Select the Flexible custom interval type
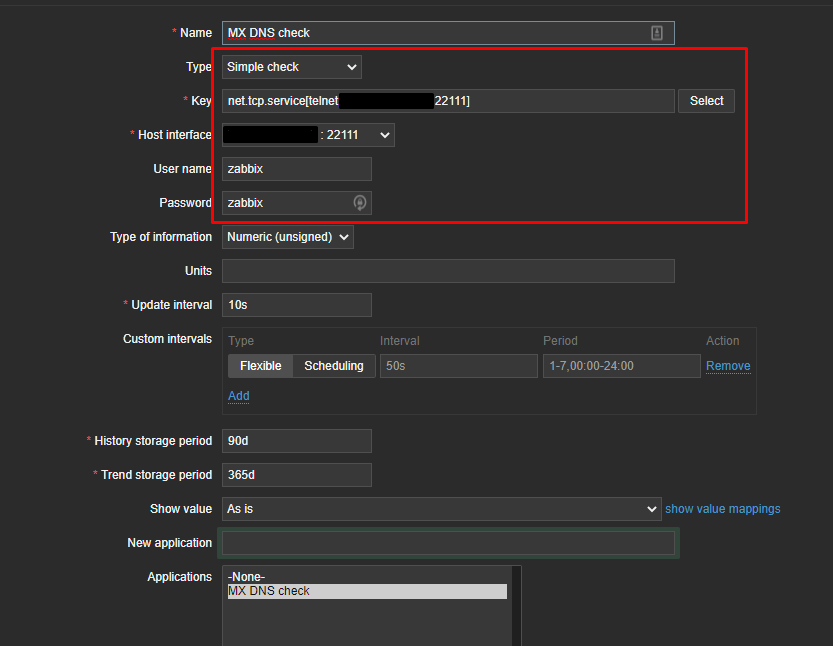The width and height of the screenshot is (833, 646). click(260, 366)
